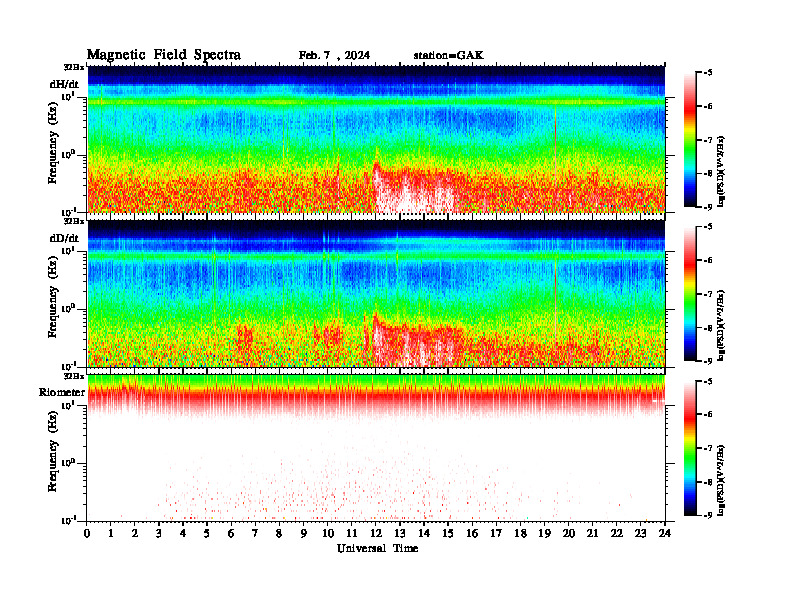Click hour 16 on the Universal Time axis

(x=472, y=533)
